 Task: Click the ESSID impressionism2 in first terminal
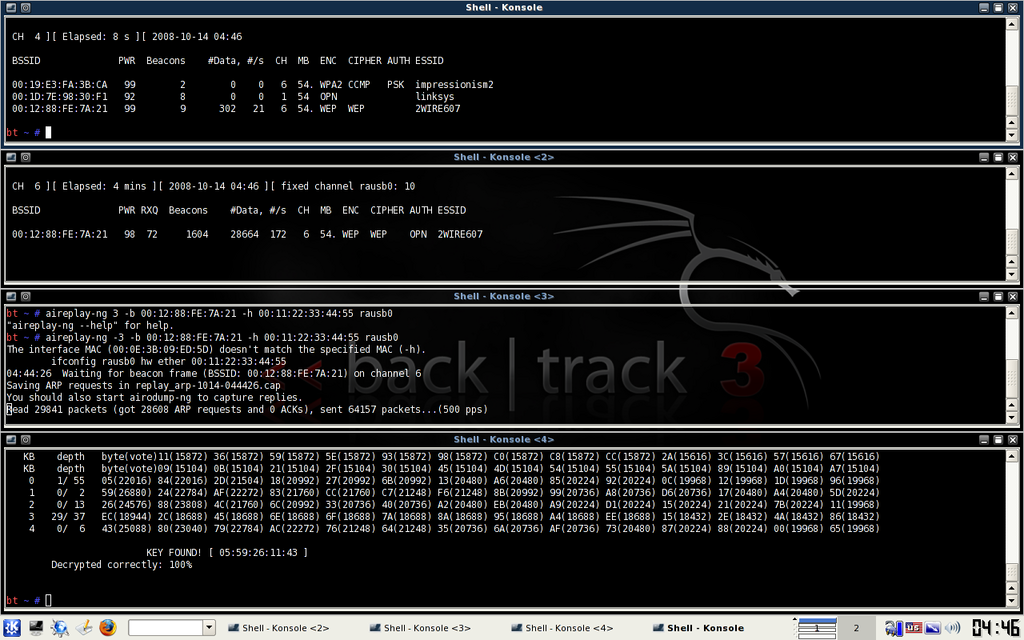pyautogui.click(x=455, y=85)
